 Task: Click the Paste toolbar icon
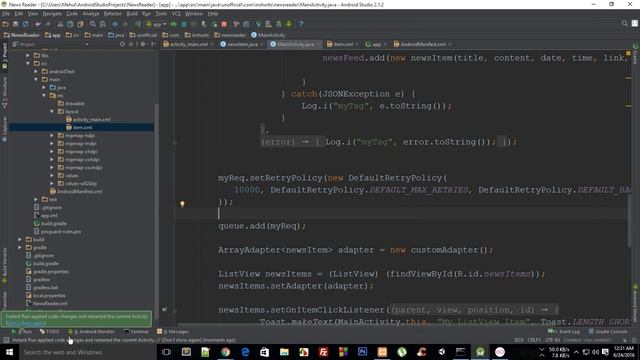click(x=80, y=24)
